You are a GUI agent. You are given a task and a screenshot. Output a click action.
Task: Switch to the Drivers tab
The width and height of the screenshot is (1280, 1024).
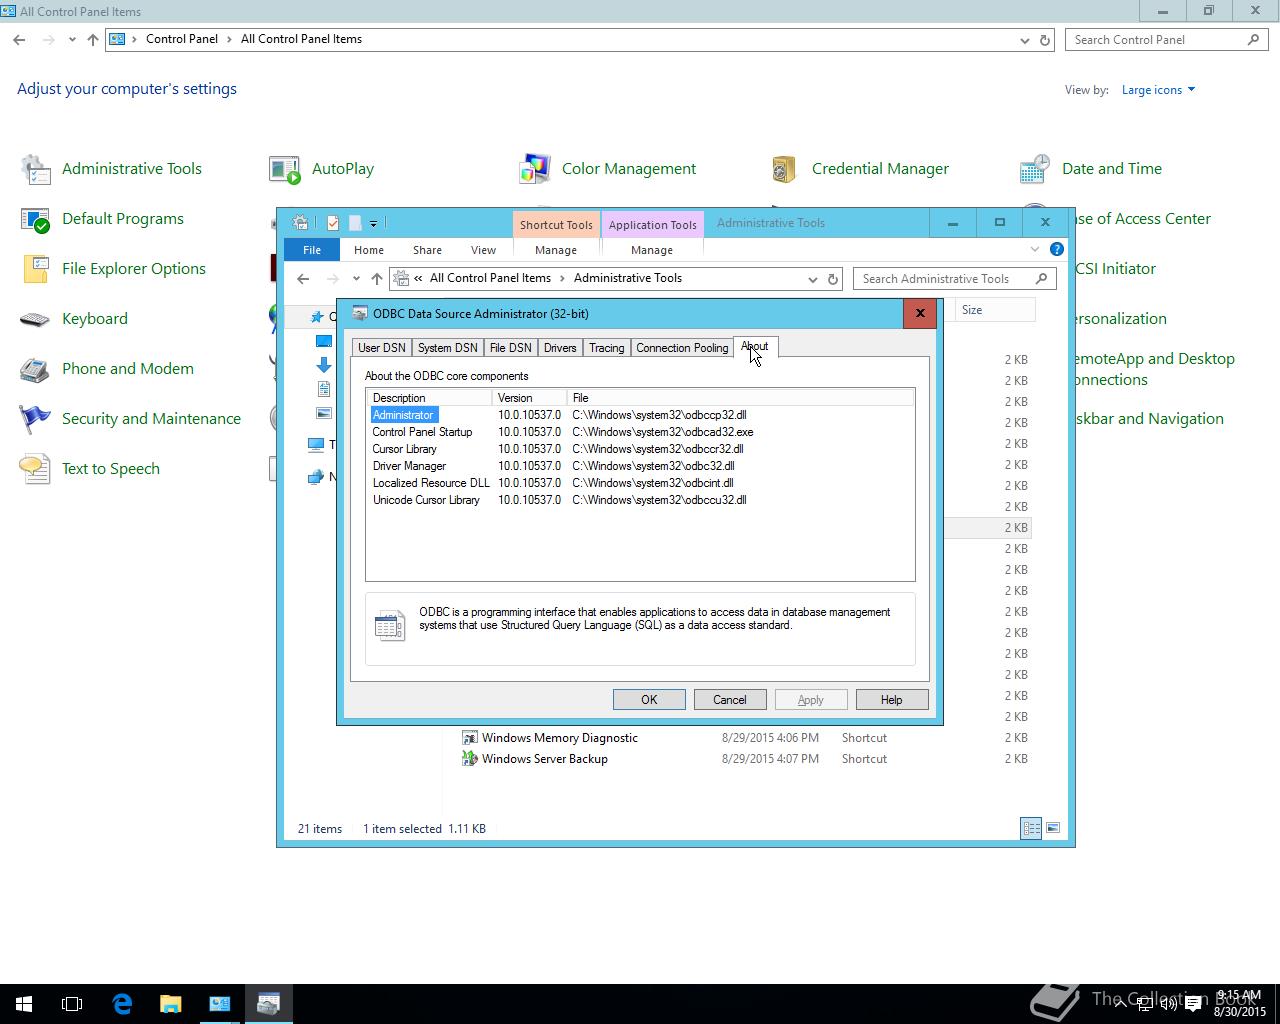[x=560, y=348]
